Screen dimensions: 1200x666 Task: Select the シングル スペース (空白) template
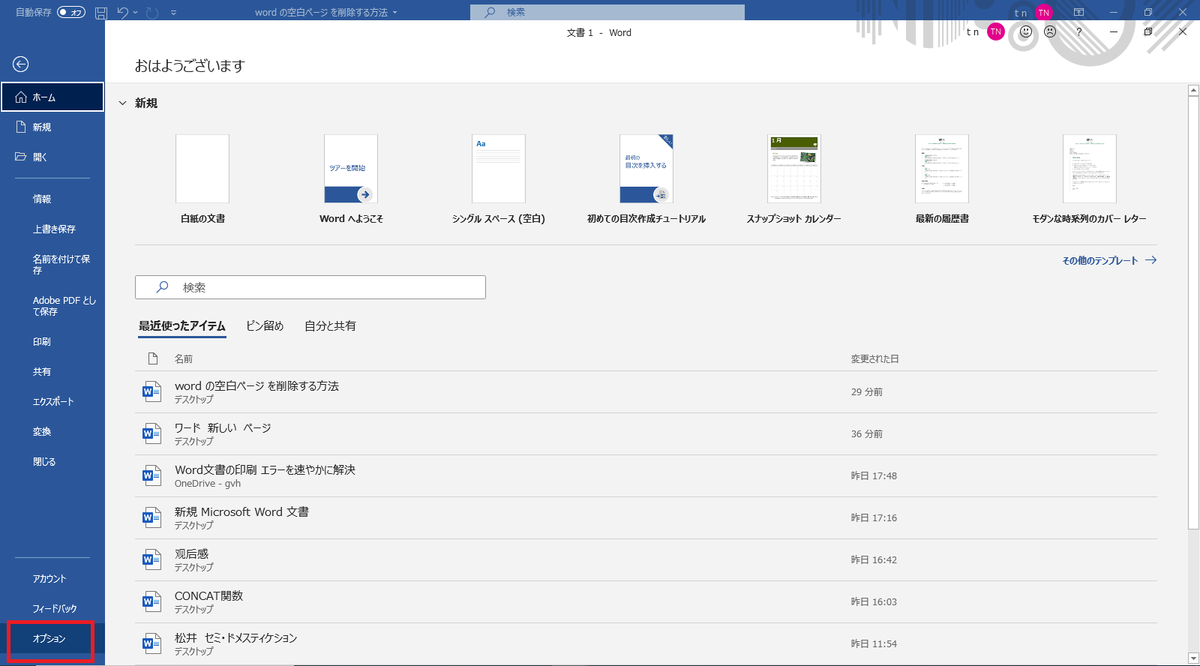click(x=498, y=169)
